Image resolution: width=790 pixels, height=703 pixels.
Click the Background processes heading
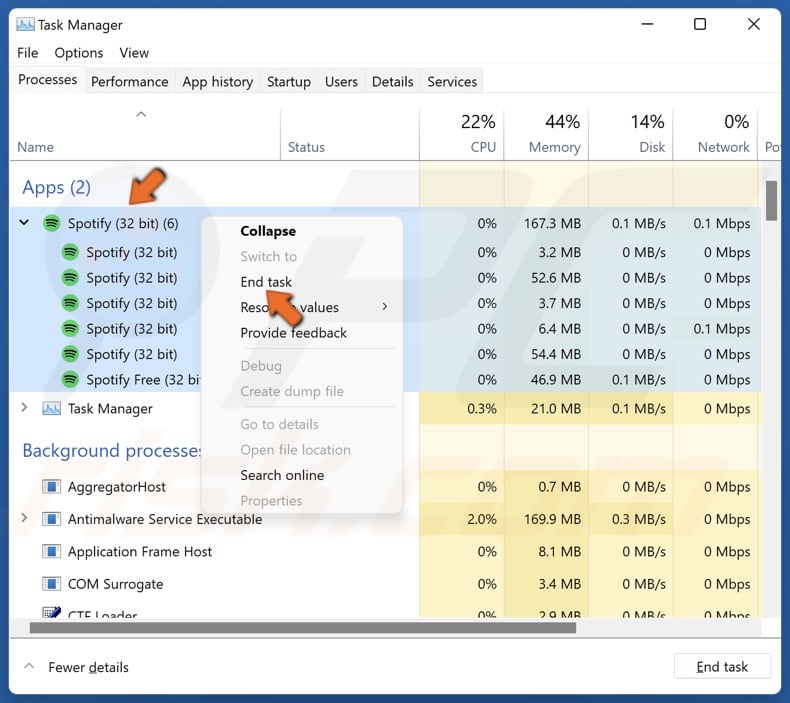pyautogui.click(x=112, y=451)
